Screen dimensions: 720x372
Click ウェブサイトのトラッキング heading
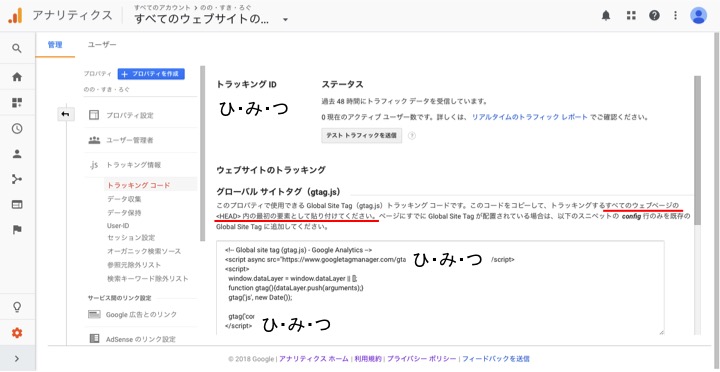tap(271, 170)
